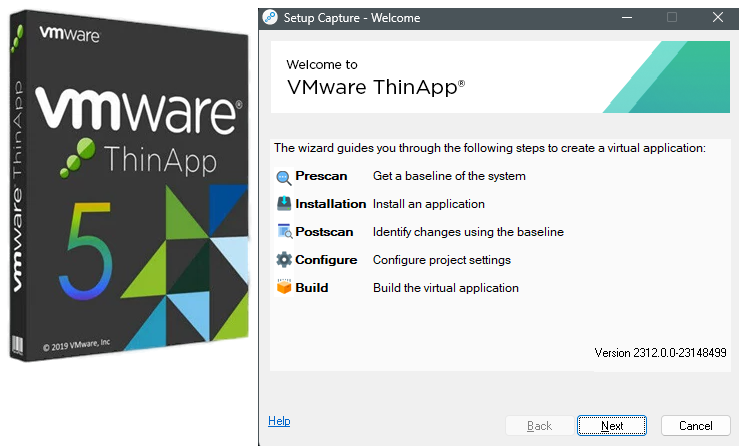Open the Help link
The height and width of the screenshot is (446, 739).
279,421
